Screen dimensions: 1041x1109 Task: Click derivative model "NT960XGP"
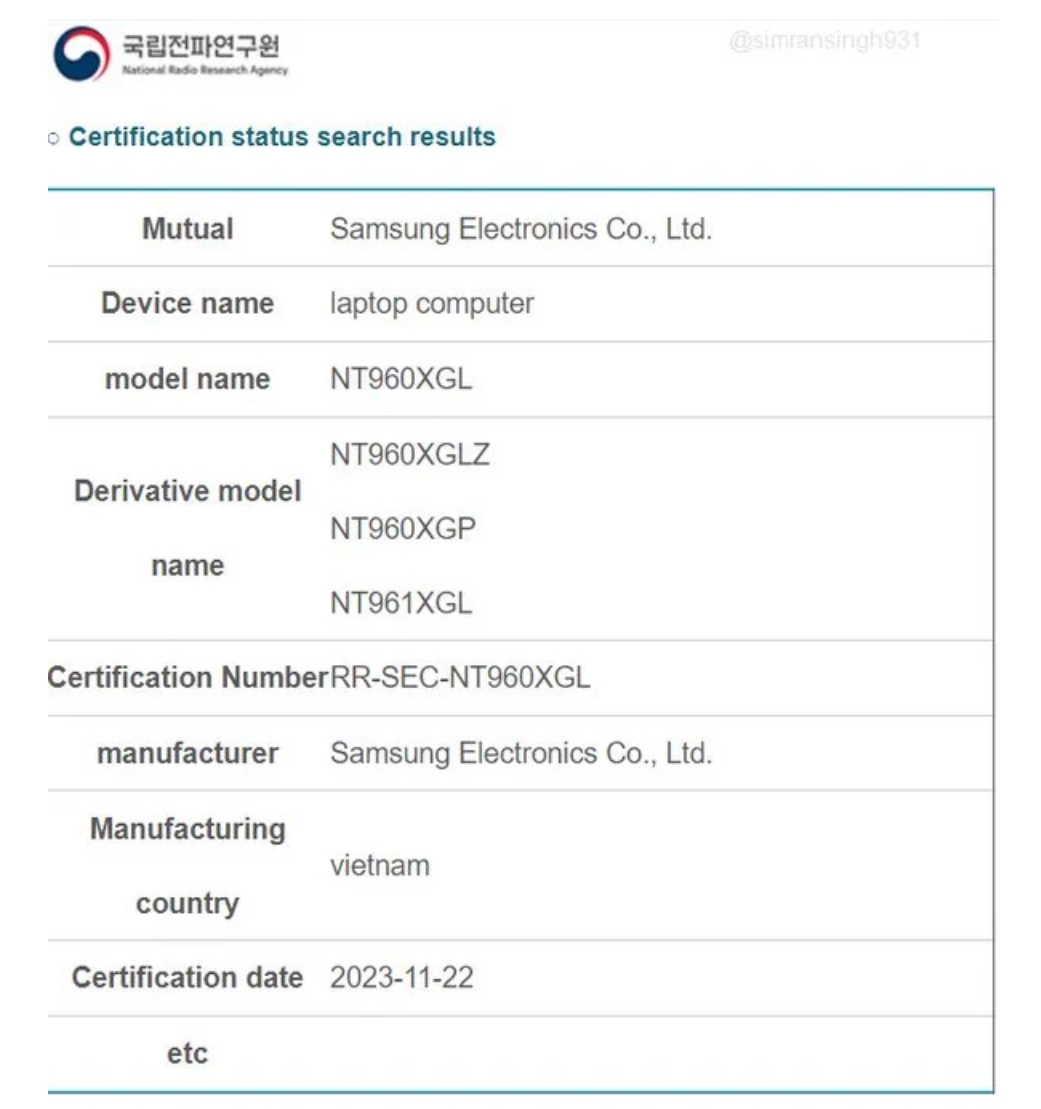(403, 528)
